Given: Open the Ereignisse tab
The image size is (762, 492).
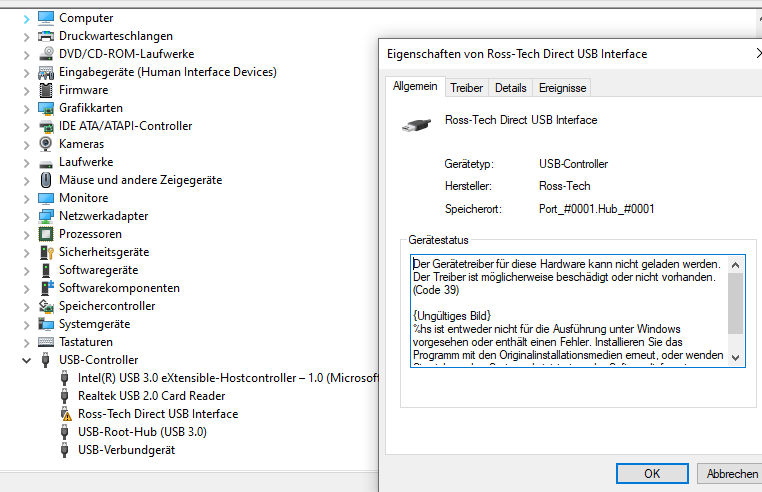Looking at the screenshot, I should (562, 88).
